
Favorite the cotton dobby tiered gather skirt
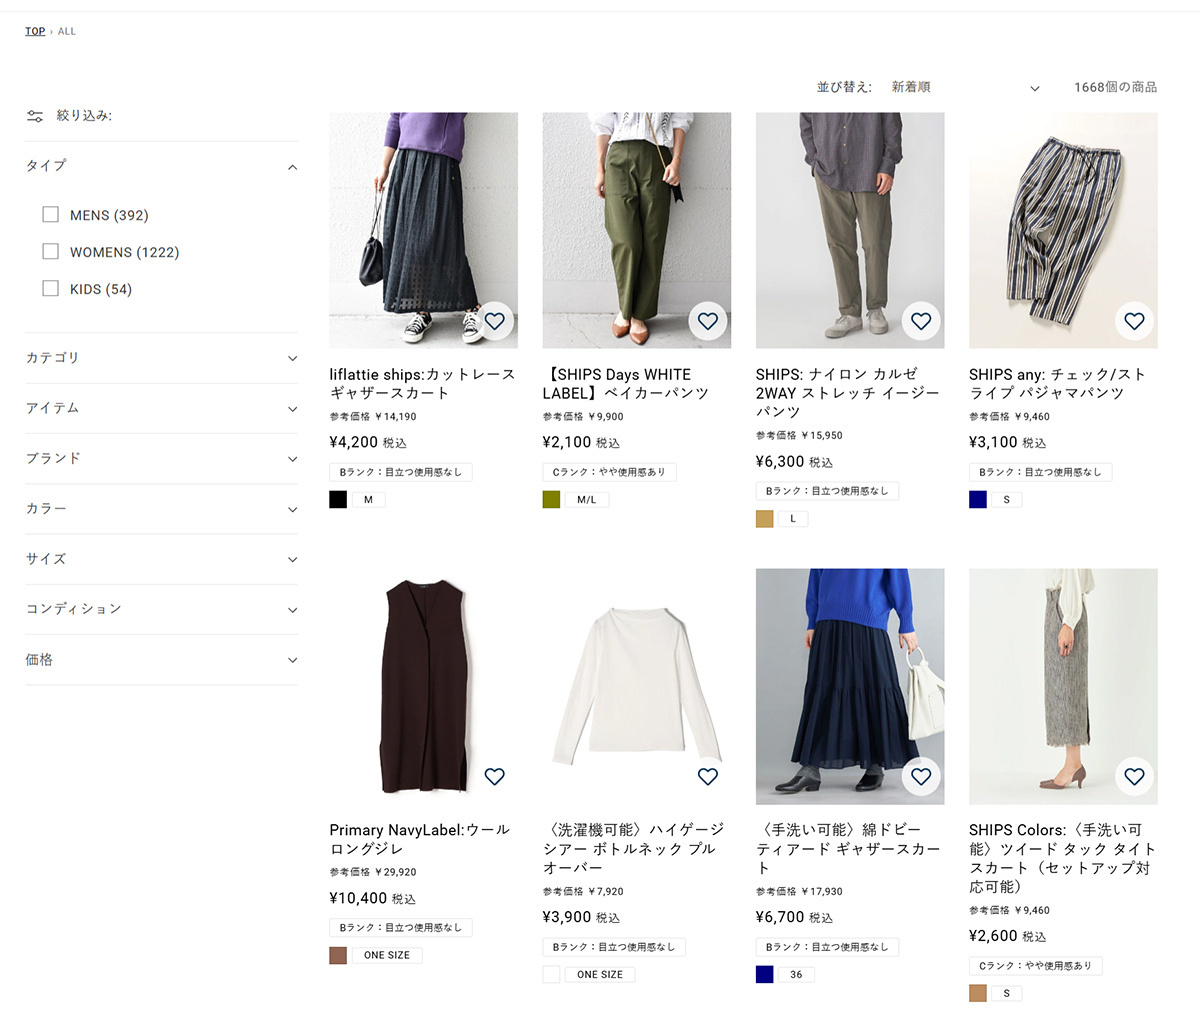click(921, 776)
